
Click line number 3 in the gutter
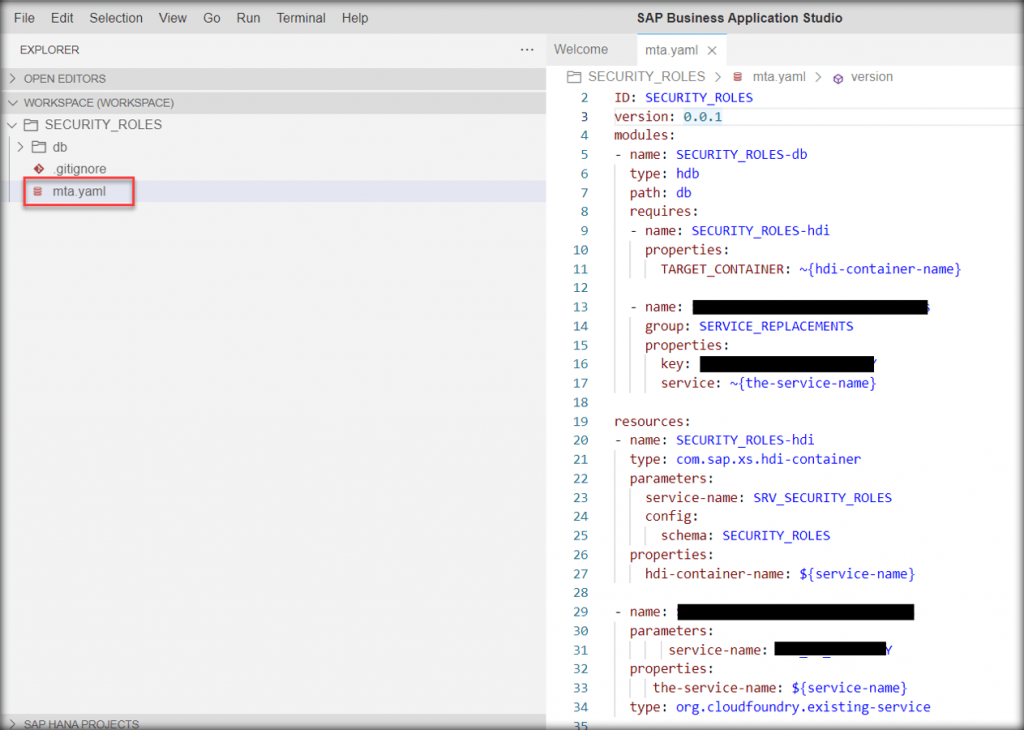[x=584, y=117]
